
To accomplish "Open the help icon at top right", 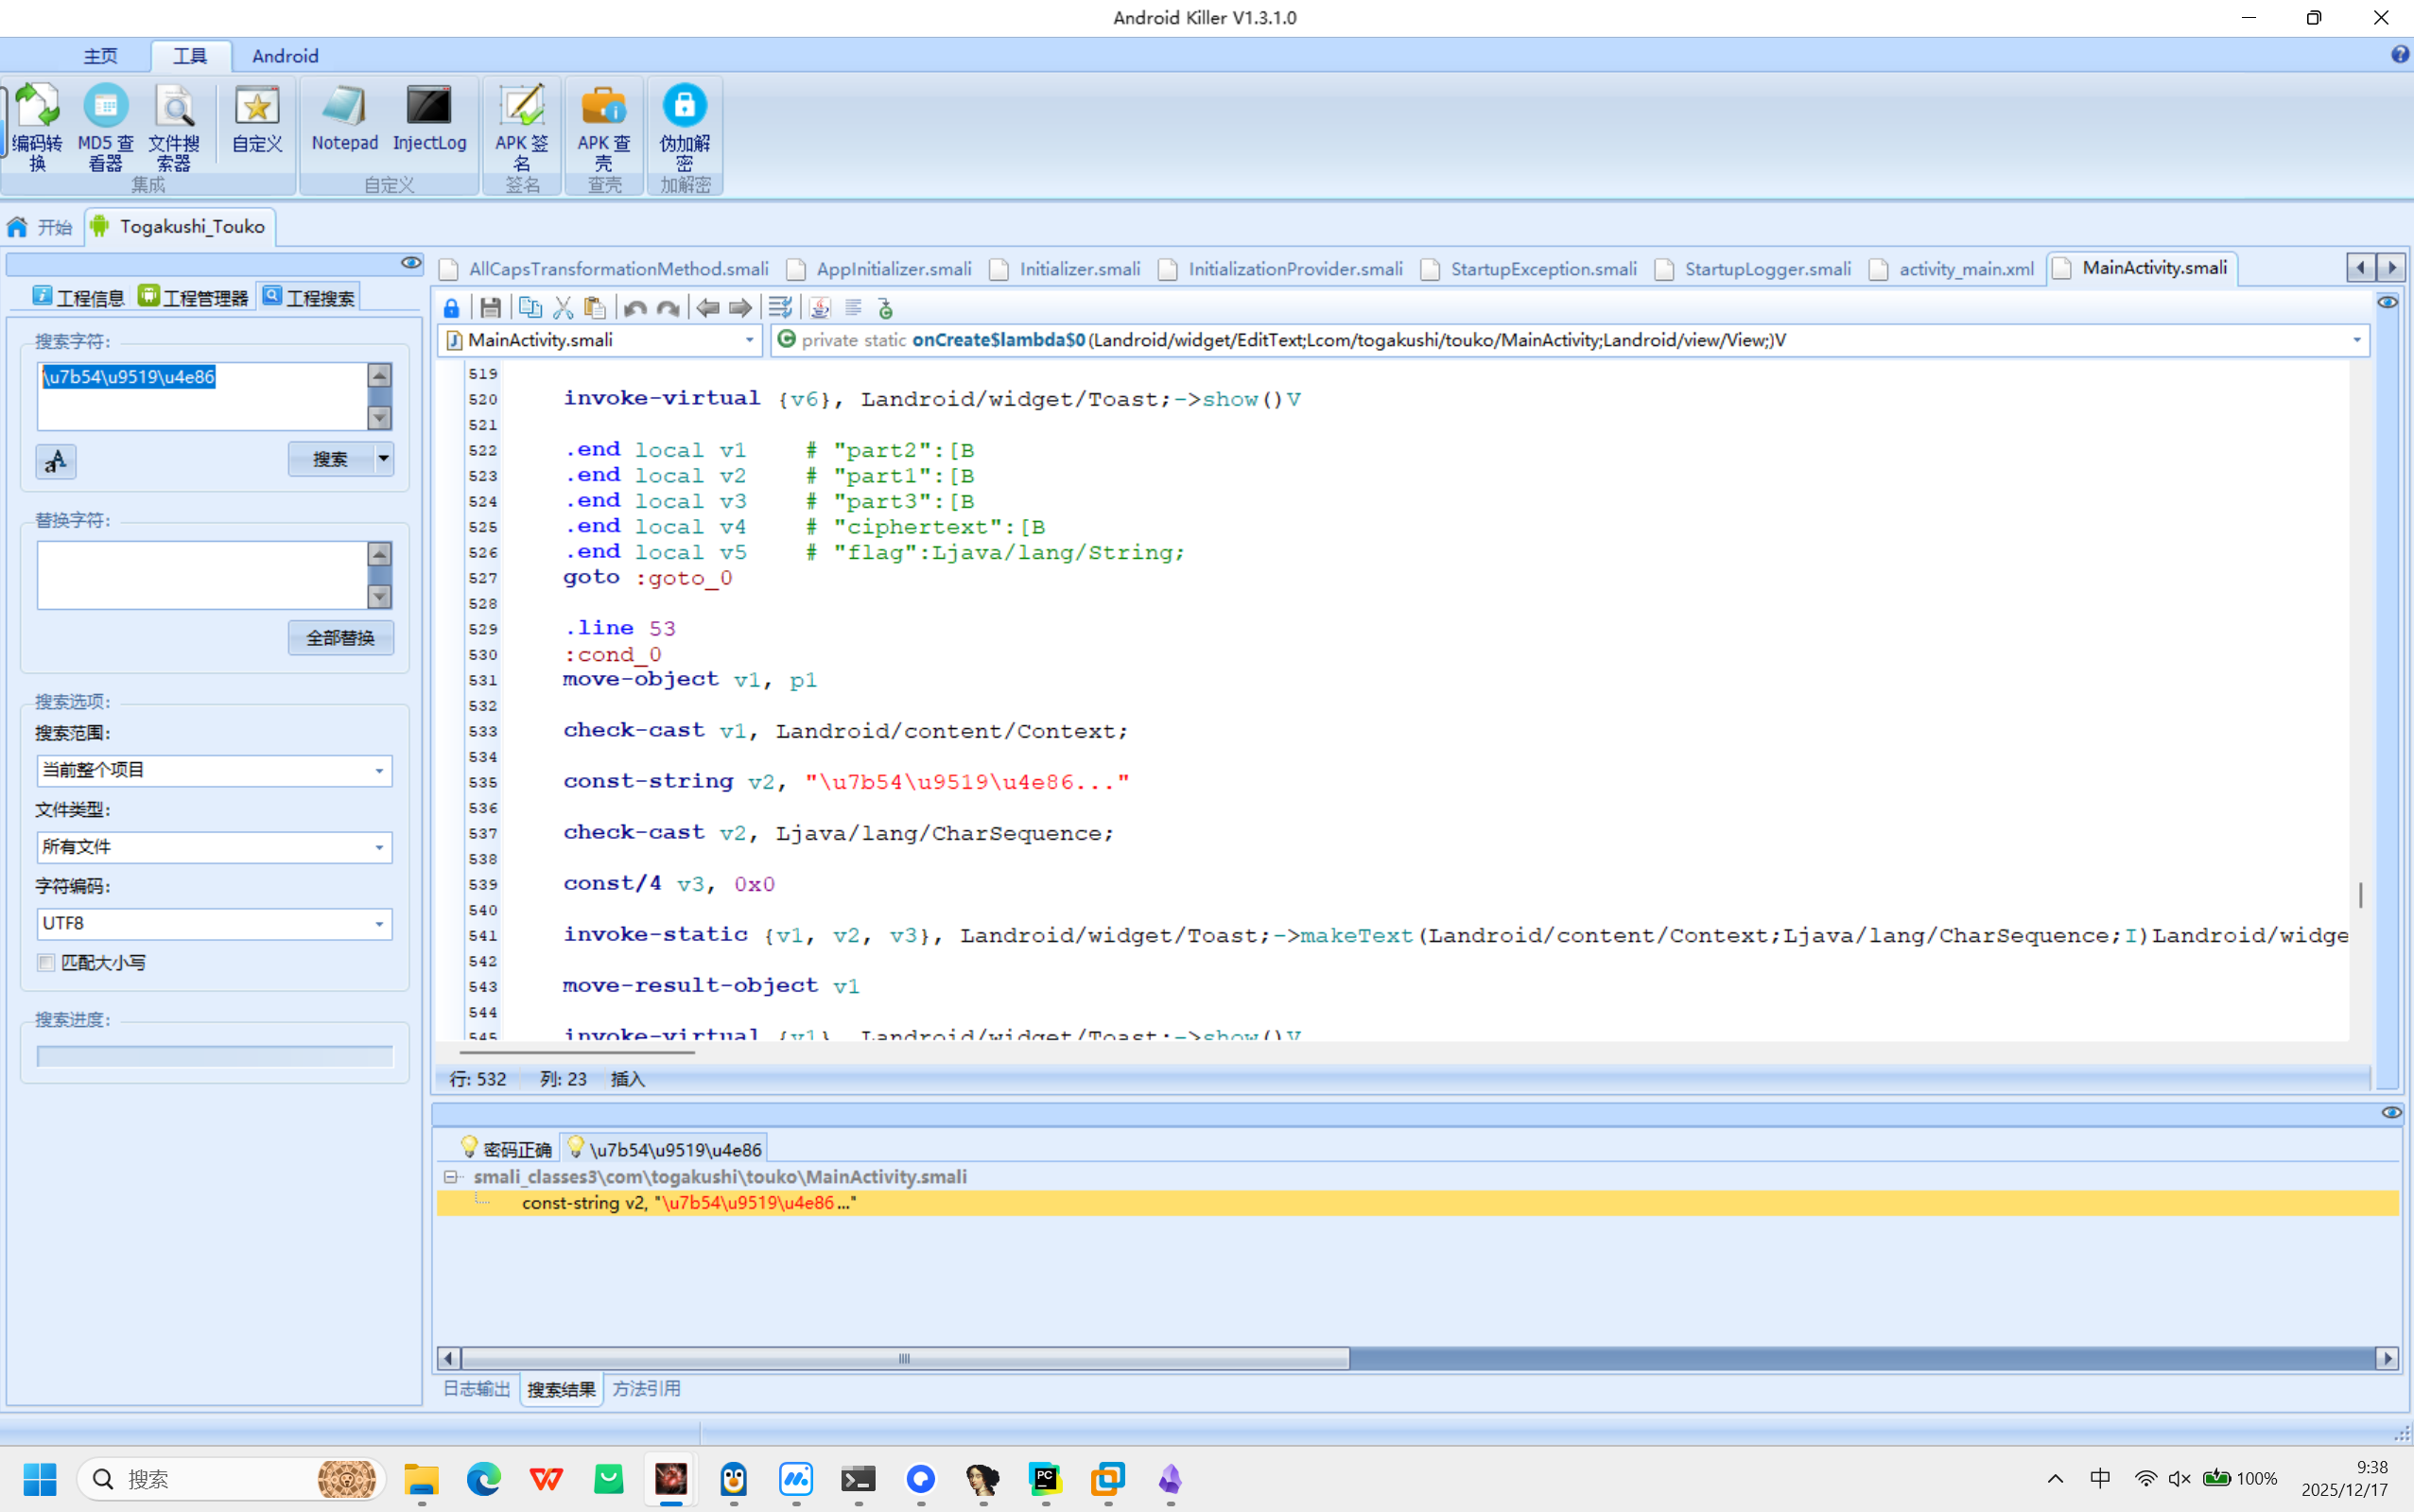I will pyautogui.click(x=2400, y=55).
